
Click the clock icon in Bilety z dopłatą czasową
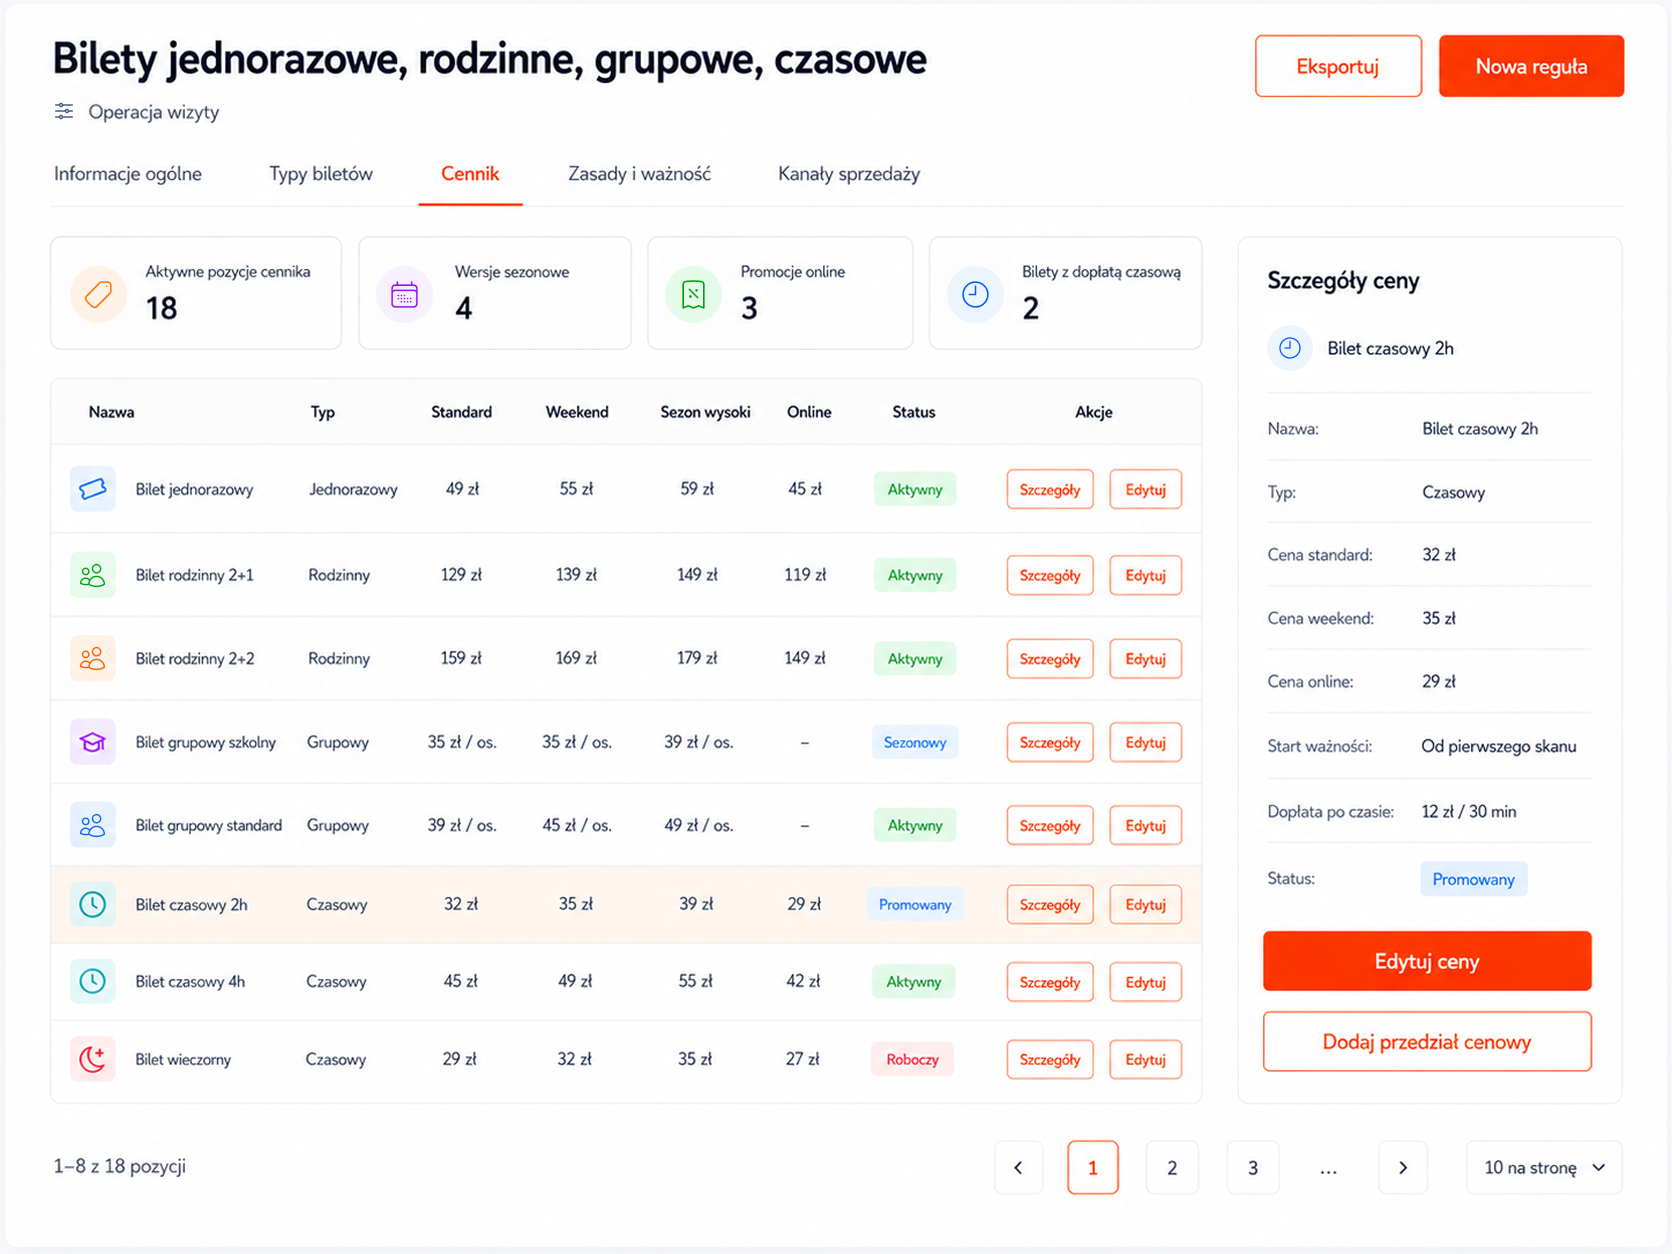pyautogui.click(x=975, y=294)
